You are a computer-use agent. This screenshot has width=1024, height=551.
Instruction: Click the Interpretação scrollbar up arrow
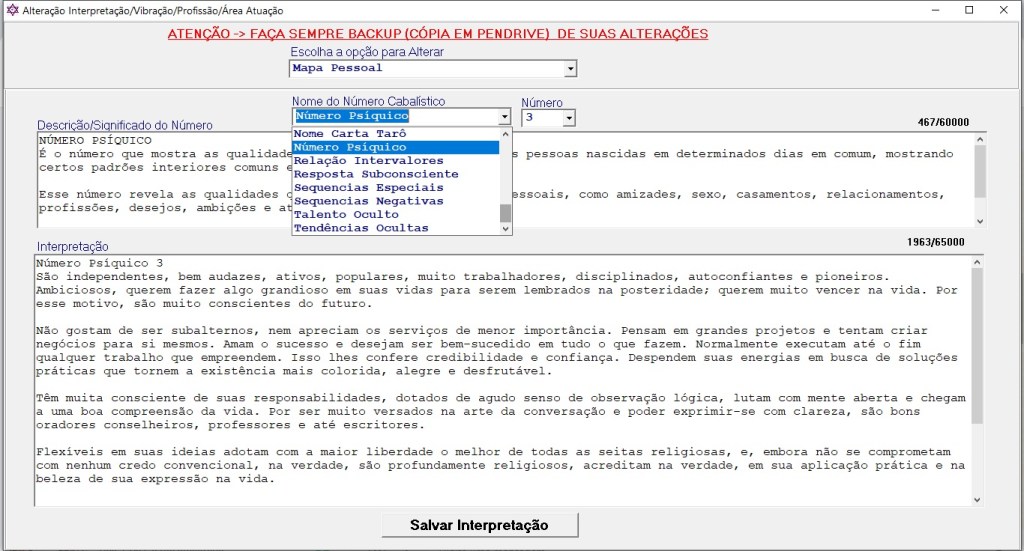978,263
